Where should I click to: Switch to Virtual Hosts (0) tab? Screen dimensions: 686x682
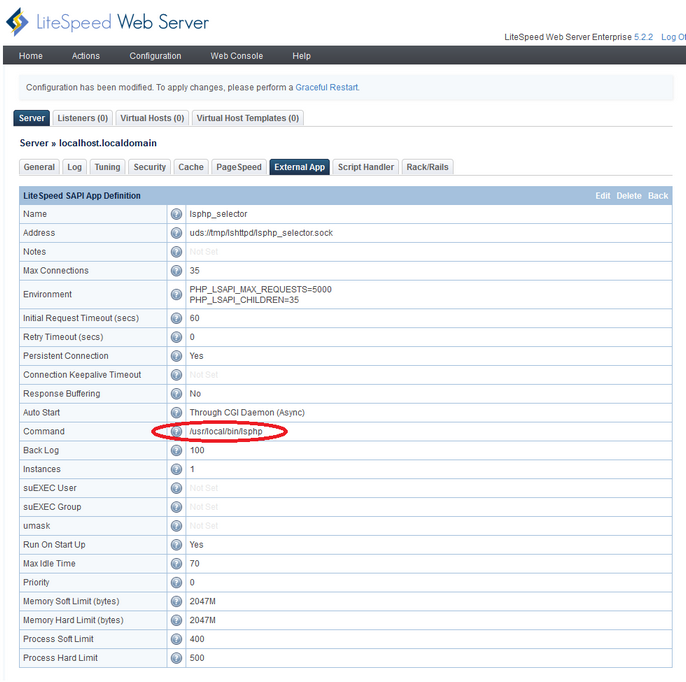click(152, 118)
